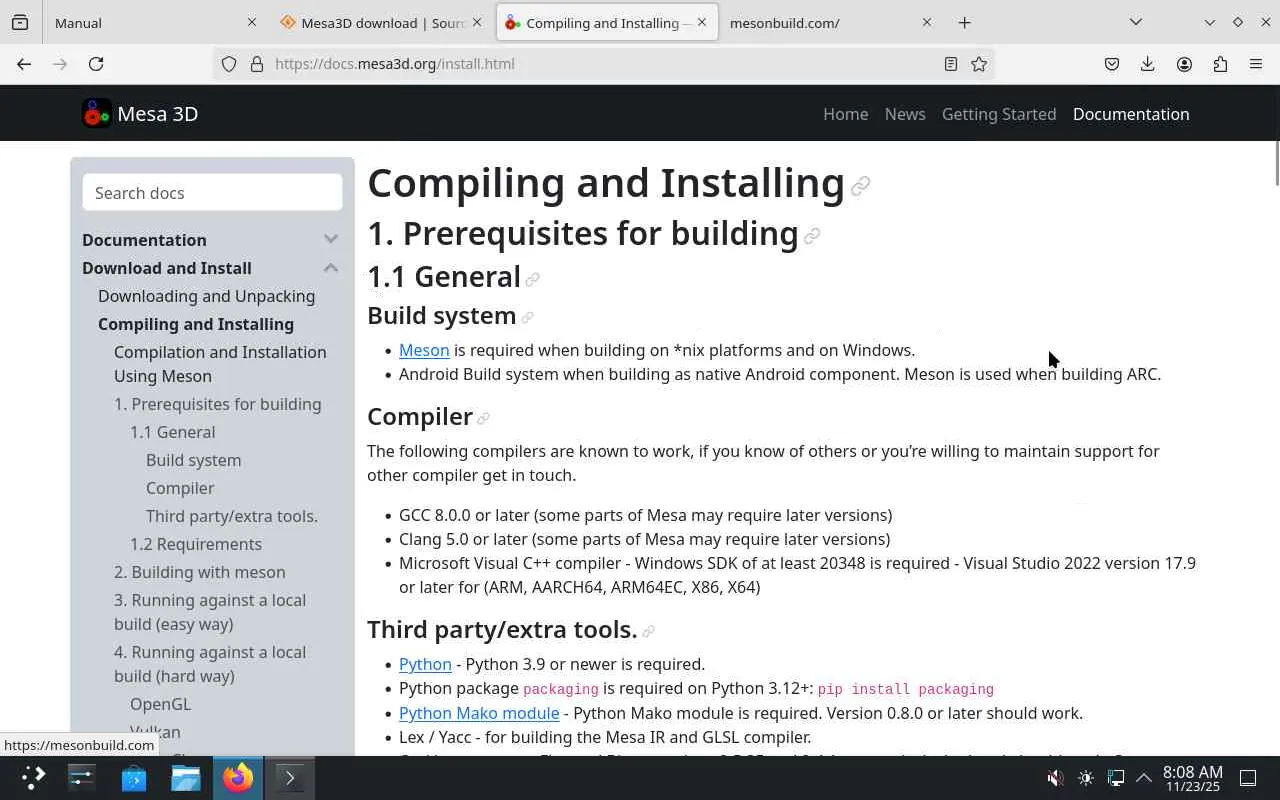Follow the Python Mako module link

click(479, 713)
